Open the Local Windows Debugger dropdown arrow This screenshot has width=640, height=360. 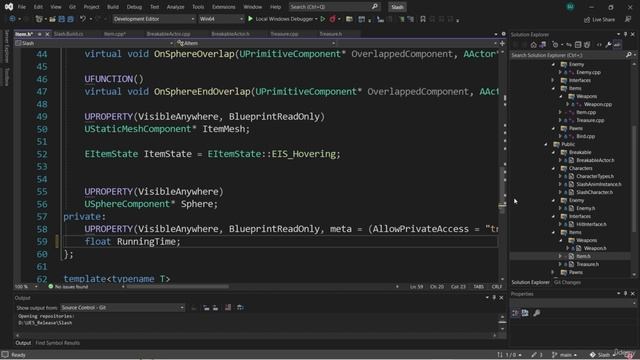click(316, 19)
